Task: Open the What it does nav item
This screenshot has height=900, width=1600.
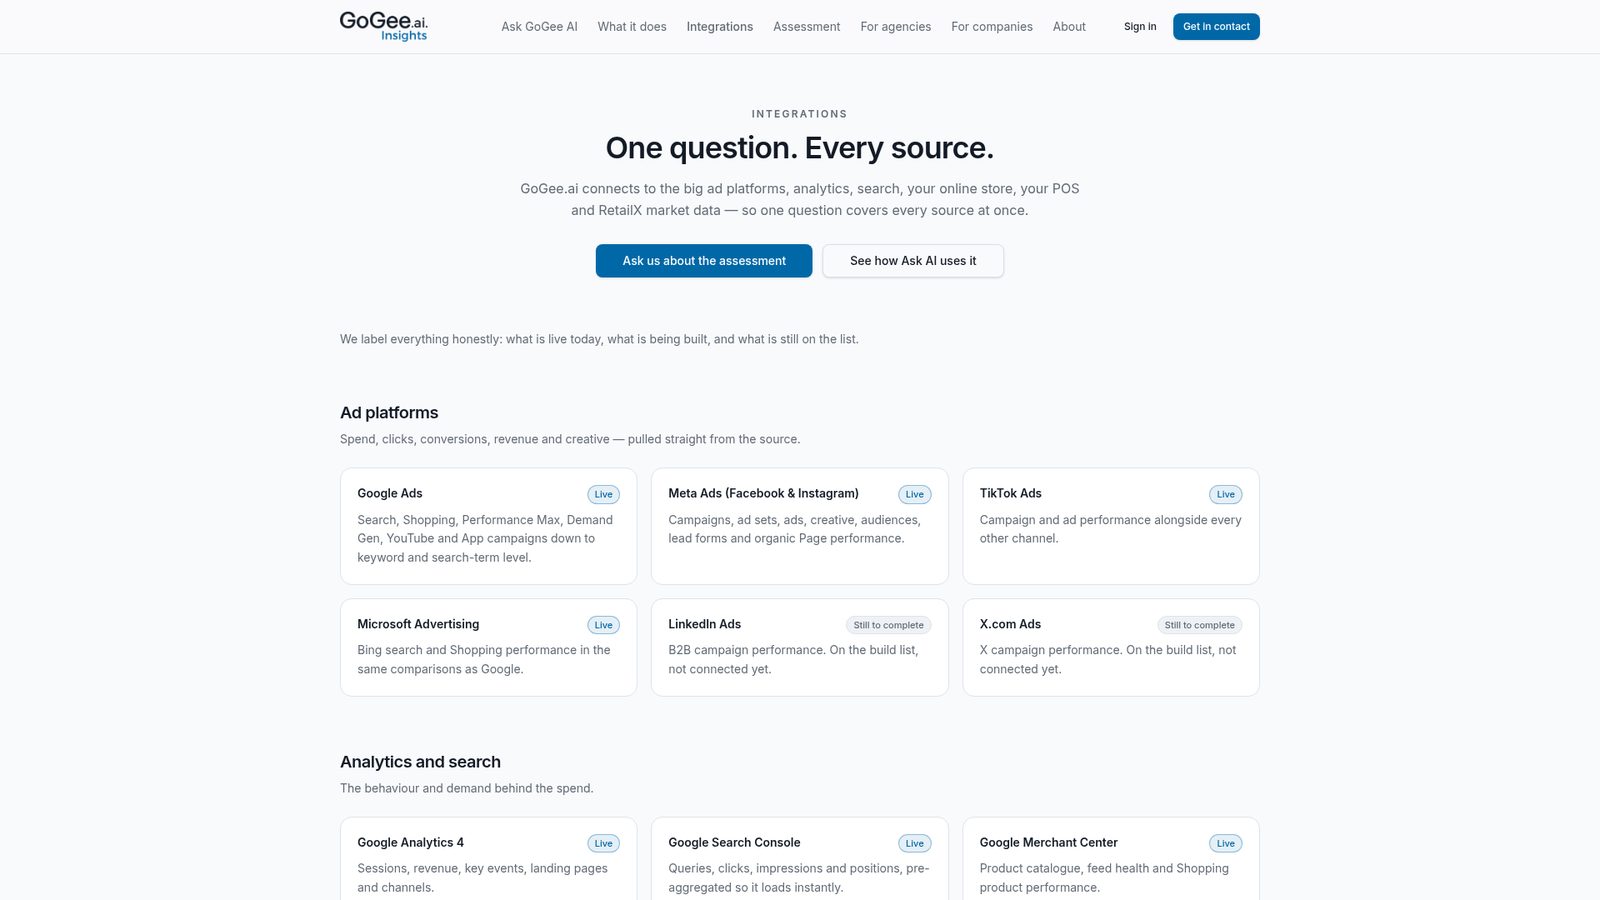Action: pyautogui.click(x=632, y=27)
